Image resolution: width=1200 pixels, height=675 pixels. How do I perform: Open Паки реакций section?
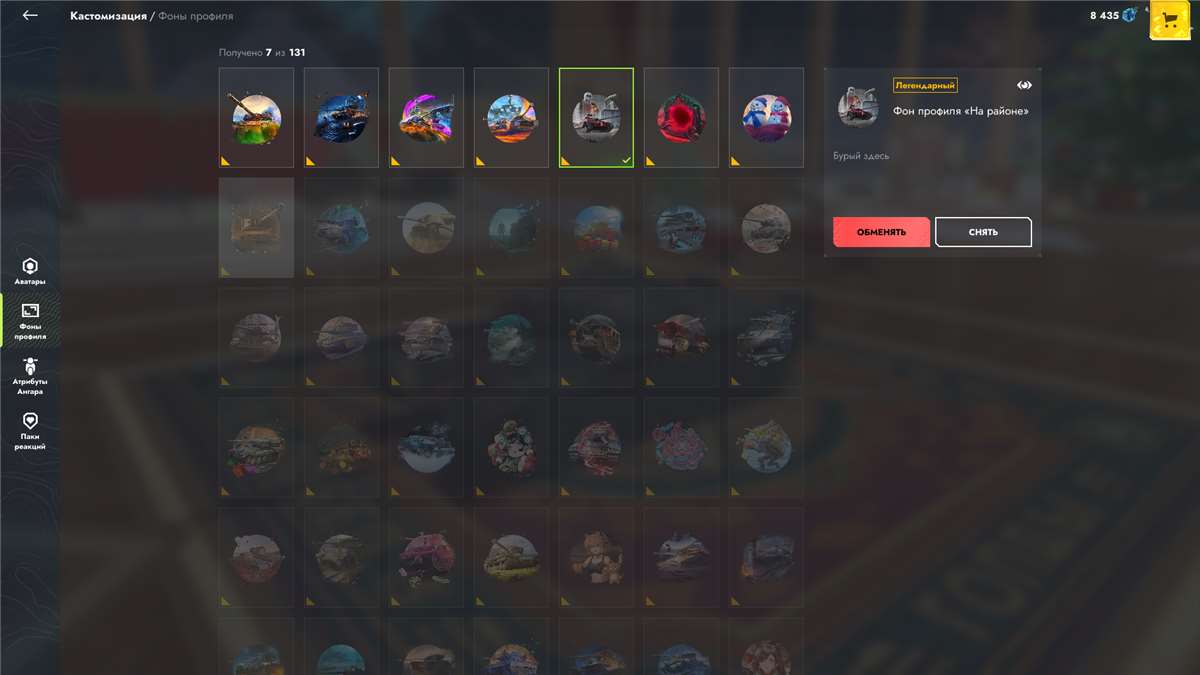[x=30, y=432]
